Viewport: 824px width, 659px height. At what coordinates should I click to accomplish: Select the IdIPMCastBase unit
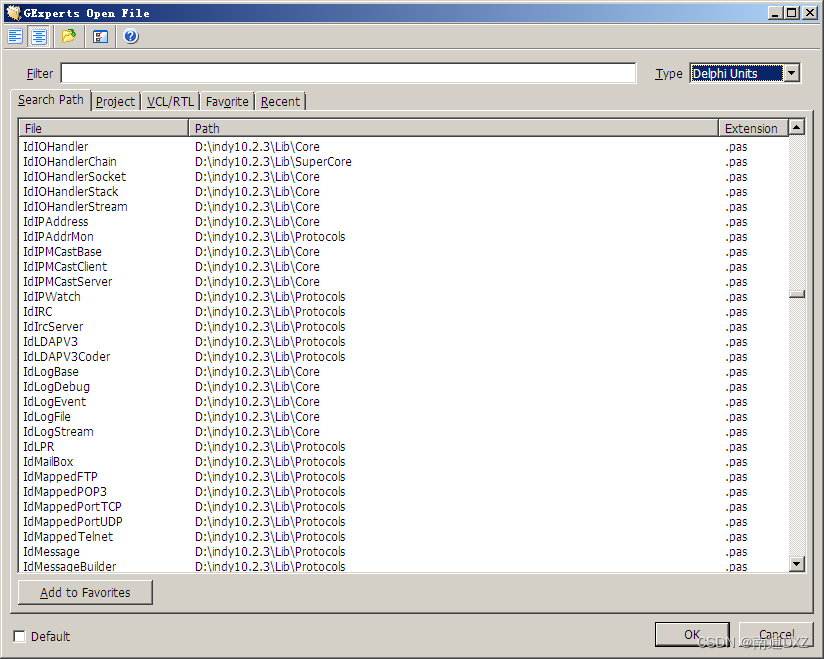click(x=404, y=252)
